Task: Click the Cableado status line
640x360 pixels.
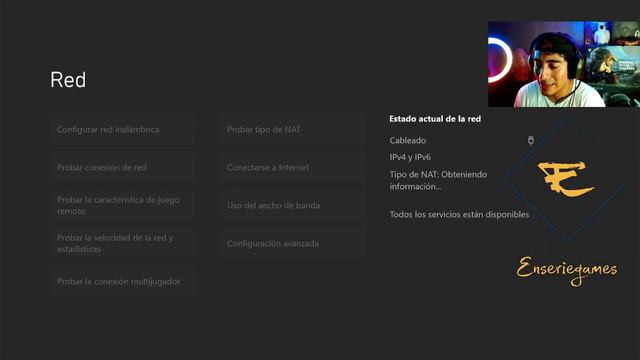Action: [x=408, y=140]
